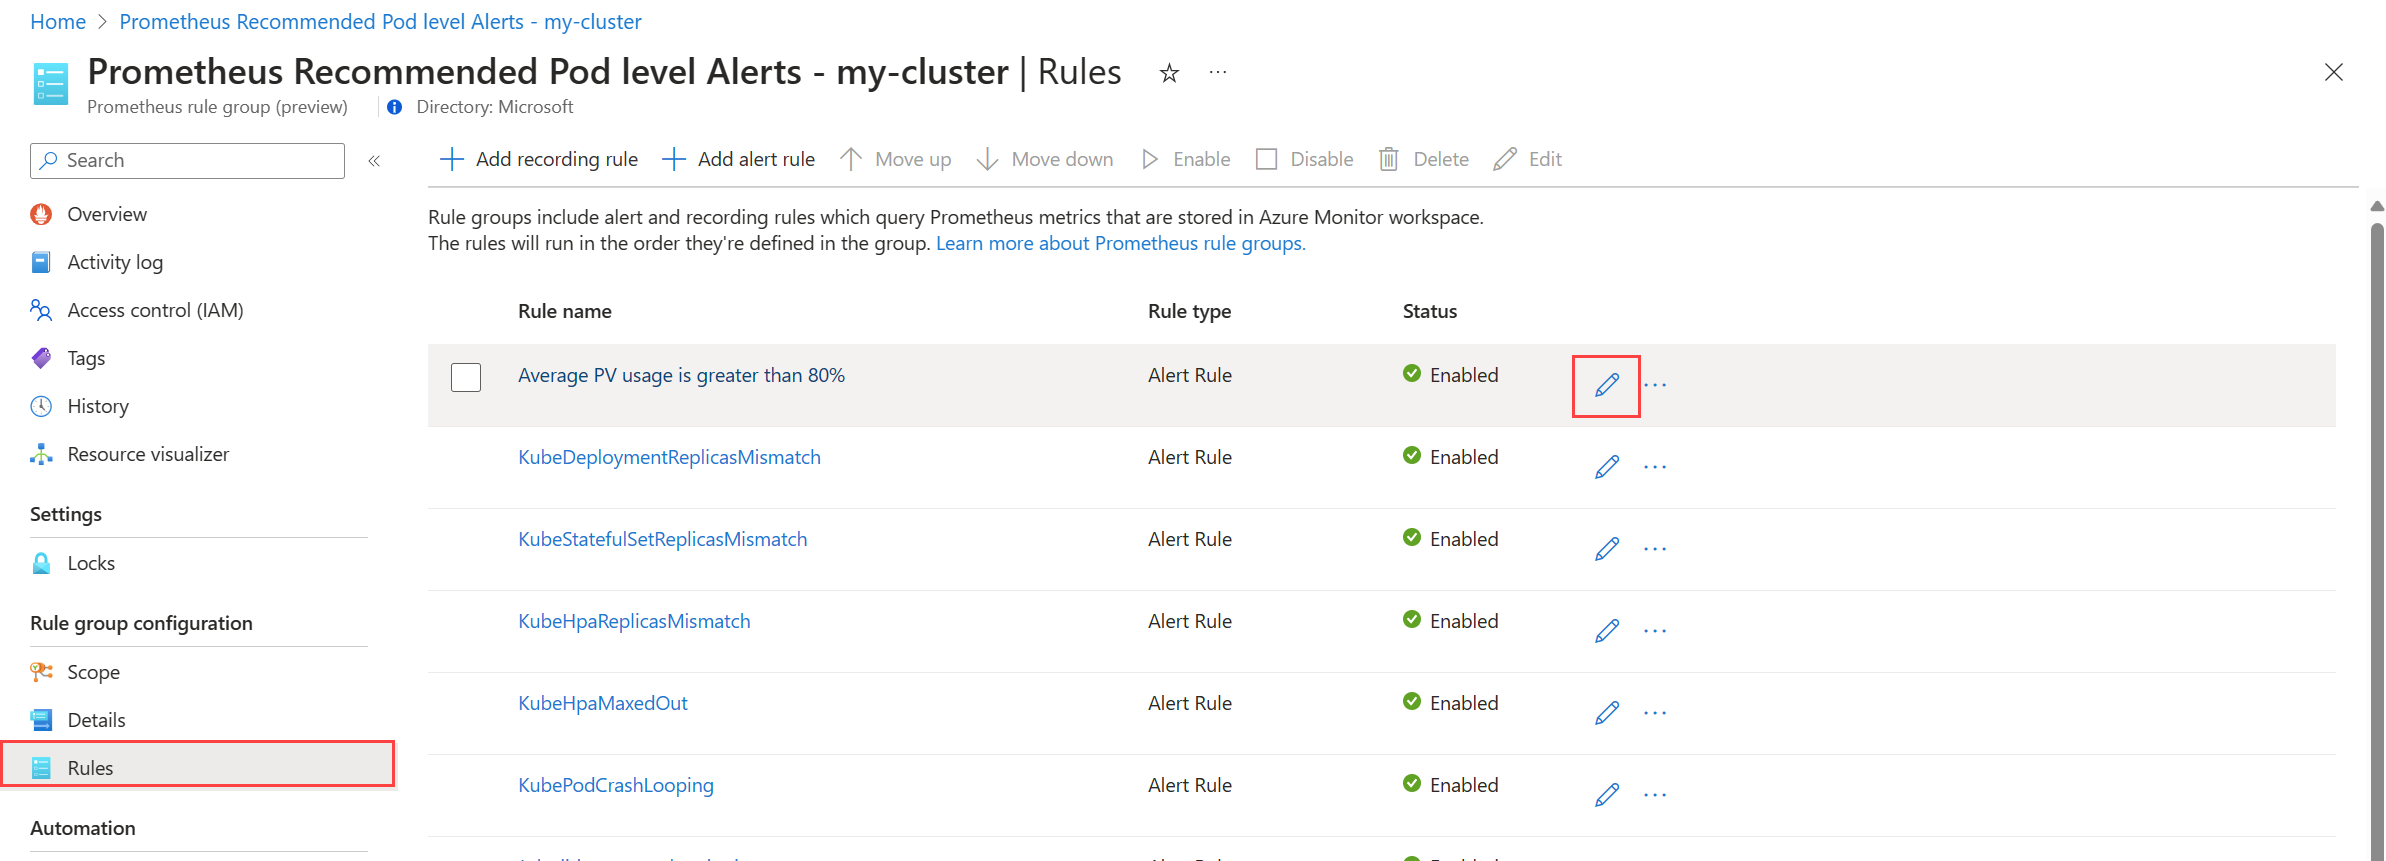The width and height of the screenshot is (2386, 861).
Task: Click the Move up arrow icon
Action: point(851,159)
